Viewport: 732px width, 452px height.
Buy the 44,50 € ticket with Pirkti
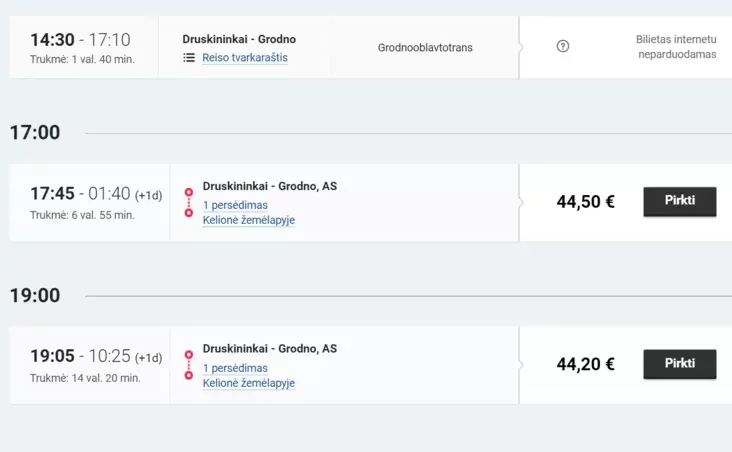(x=680, y=201)
